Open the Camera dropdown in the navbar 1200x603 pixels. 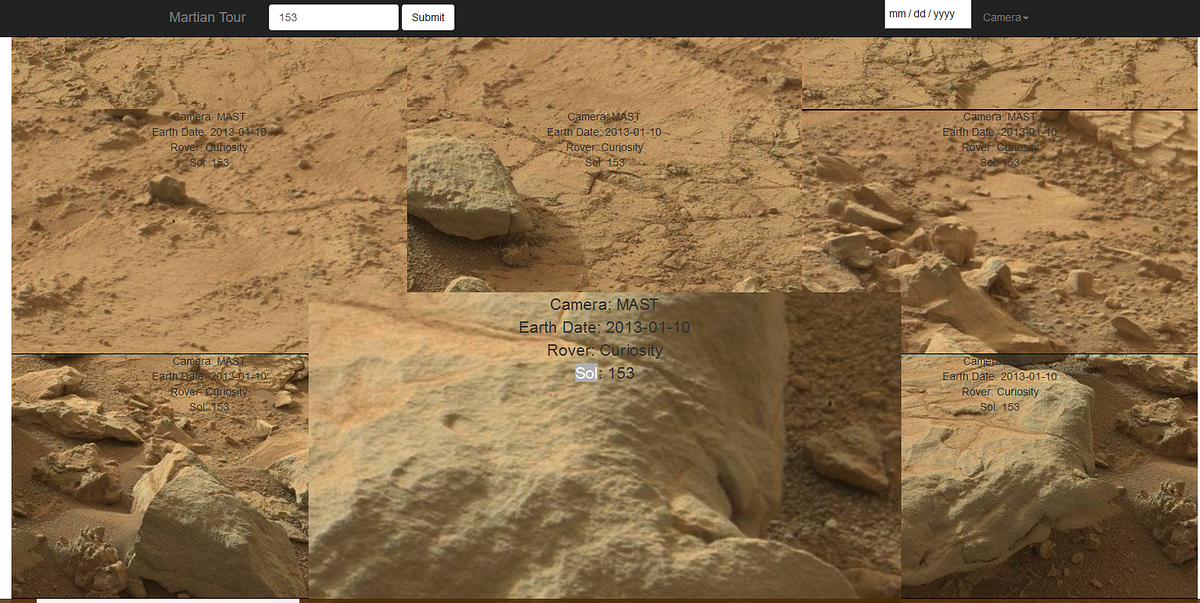tap(1003, 16)
